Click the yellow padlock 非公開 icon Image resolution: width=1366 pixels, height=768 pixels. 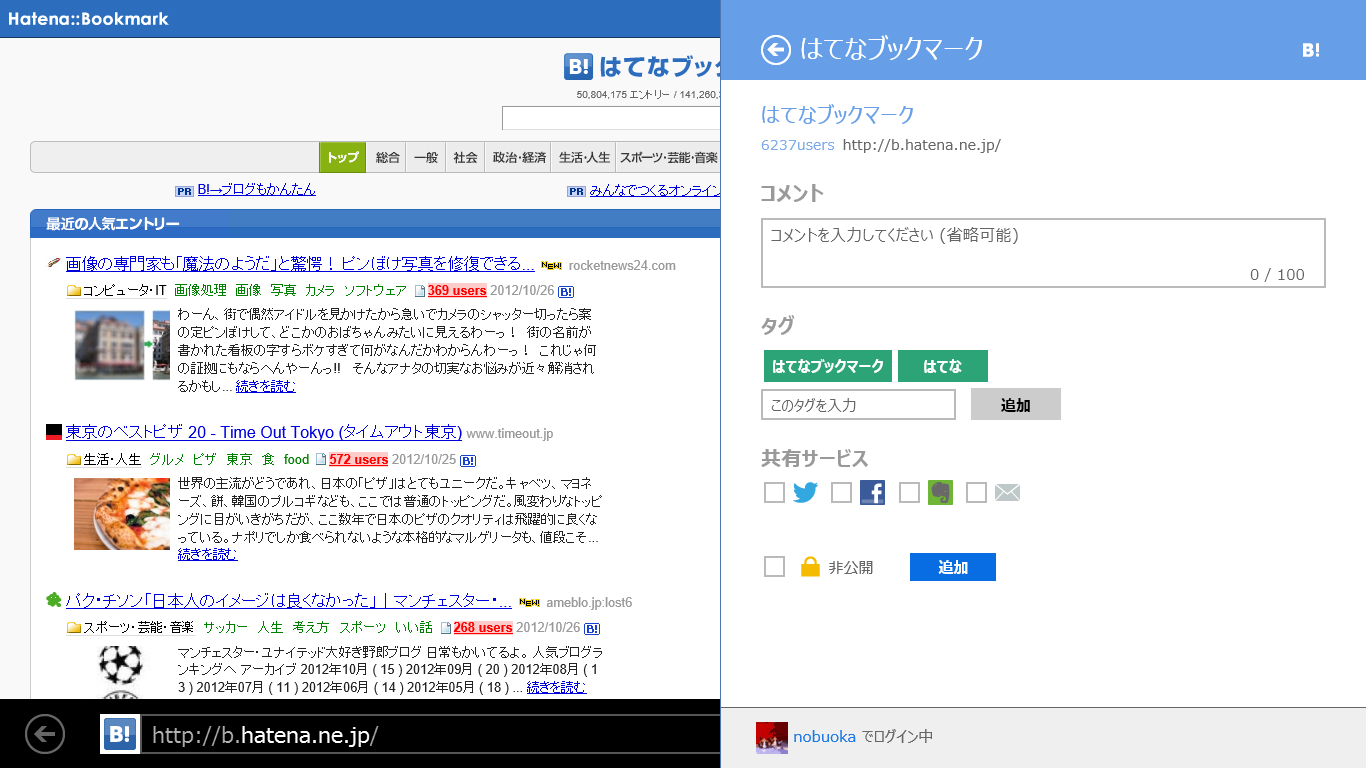click(810, 567)
